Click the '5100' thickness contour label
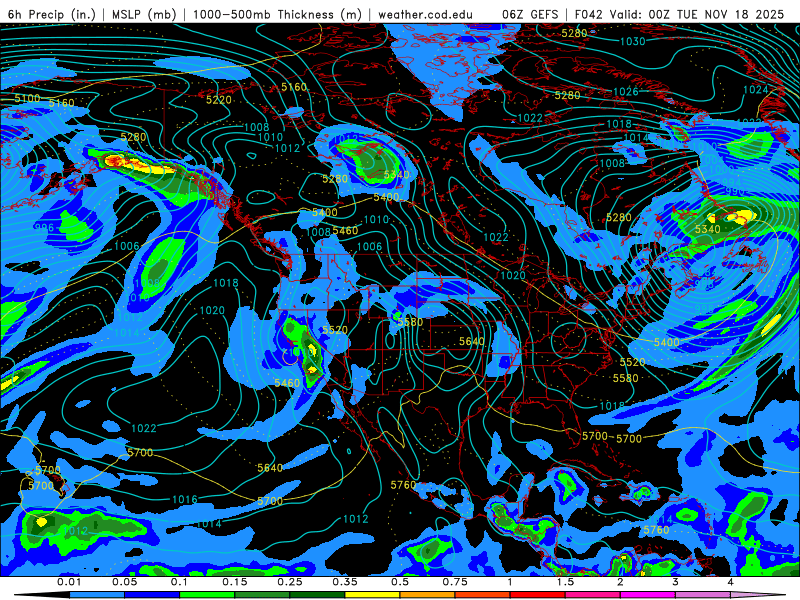 28,98
